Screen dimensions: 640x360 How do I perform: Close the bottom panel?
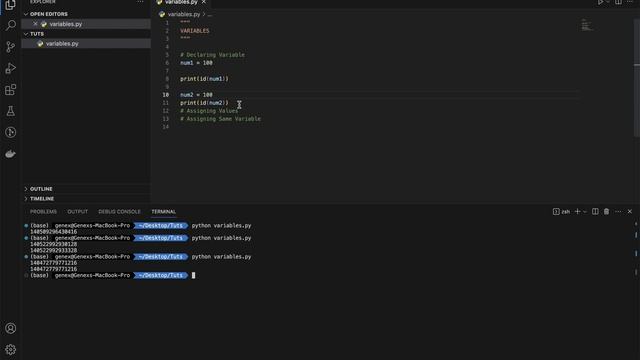[x=630, y=211]
